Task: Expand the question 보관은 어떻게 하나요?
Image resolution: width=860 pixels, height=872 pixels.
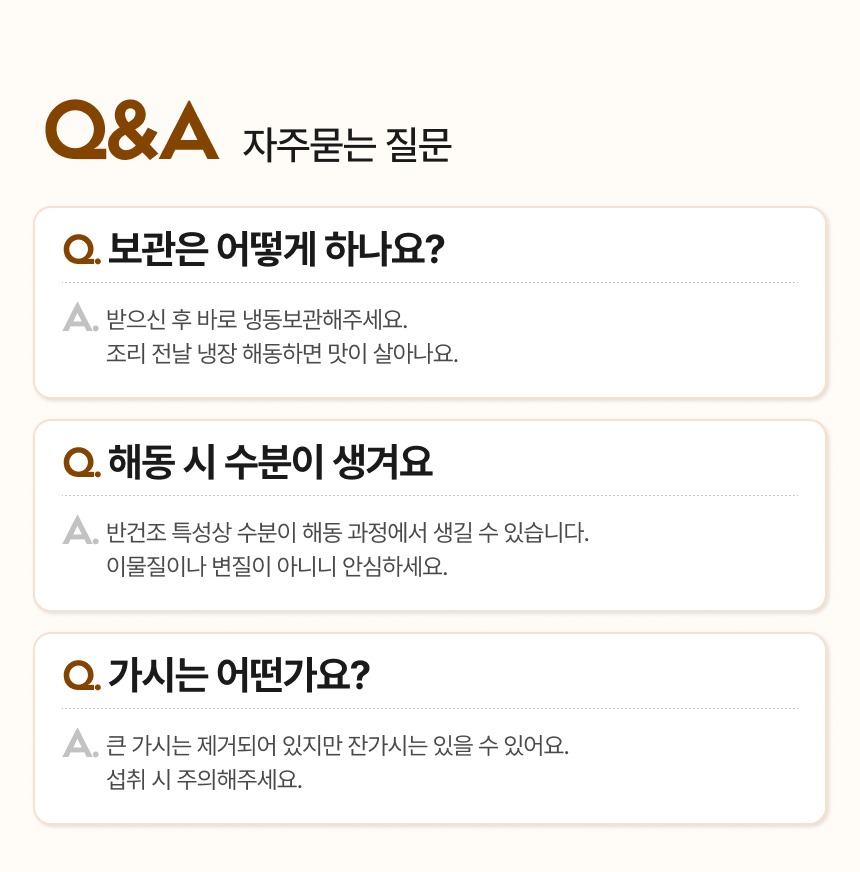Action: [x=275, y=248]
